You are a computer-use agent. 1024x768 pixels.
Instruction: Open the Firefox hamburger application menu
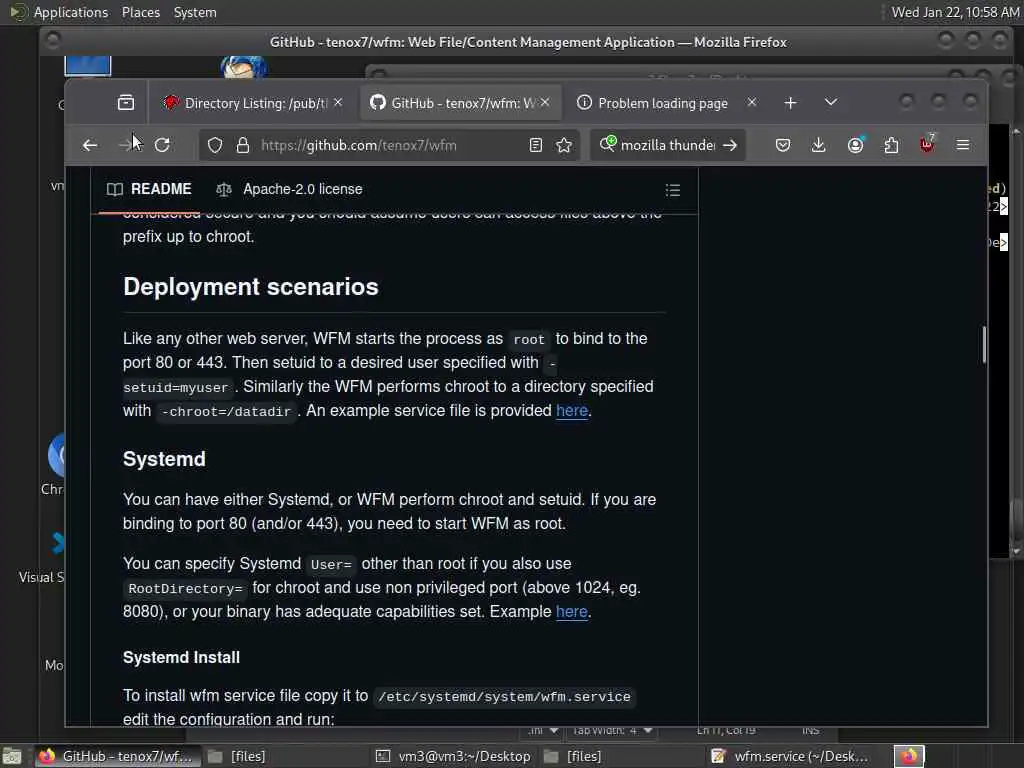click(x=963, y=145)
